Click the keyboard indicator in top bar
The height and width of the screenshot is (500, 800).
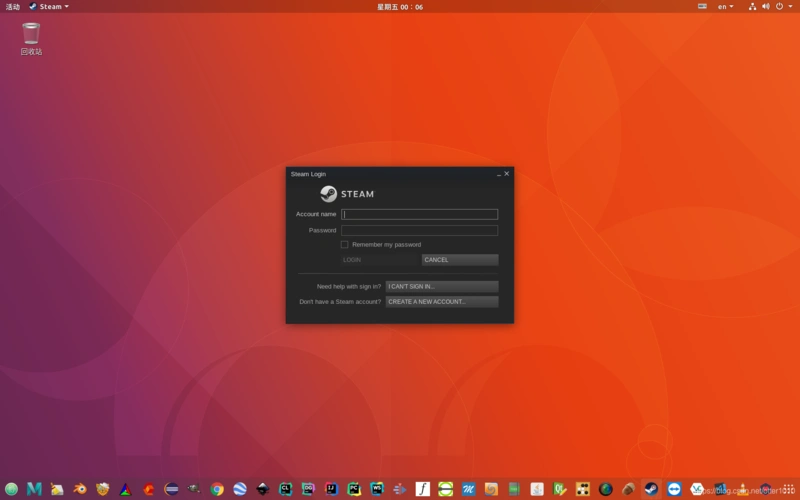point(703,6)
